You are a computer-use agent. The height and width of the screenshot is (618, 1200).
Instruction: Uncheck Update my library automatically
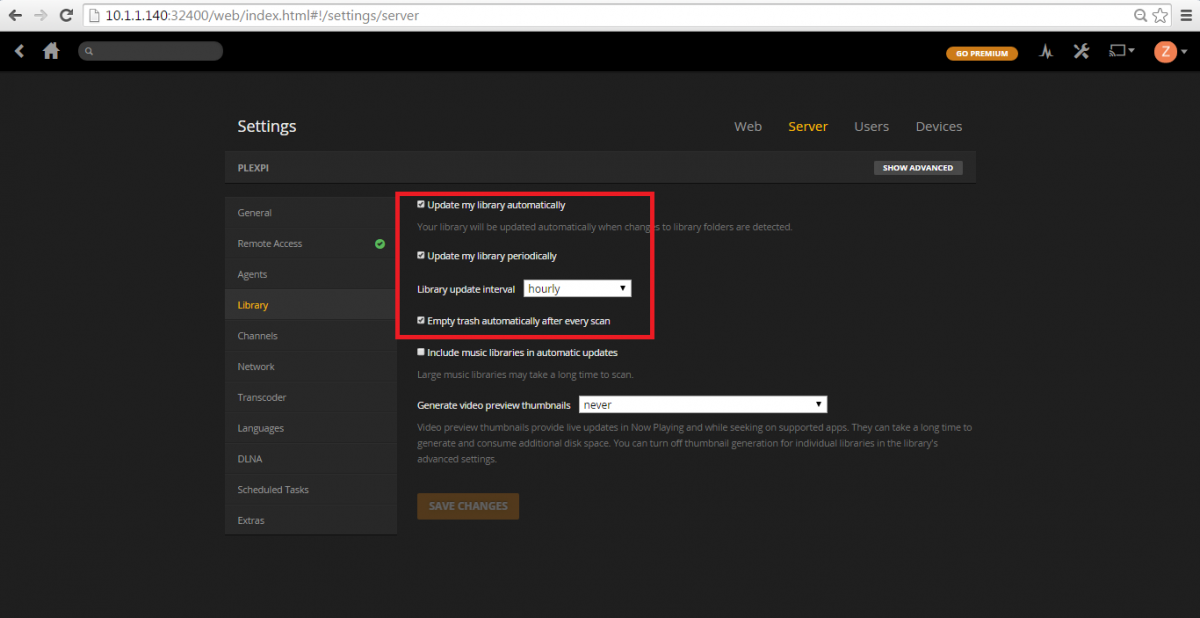421,204
